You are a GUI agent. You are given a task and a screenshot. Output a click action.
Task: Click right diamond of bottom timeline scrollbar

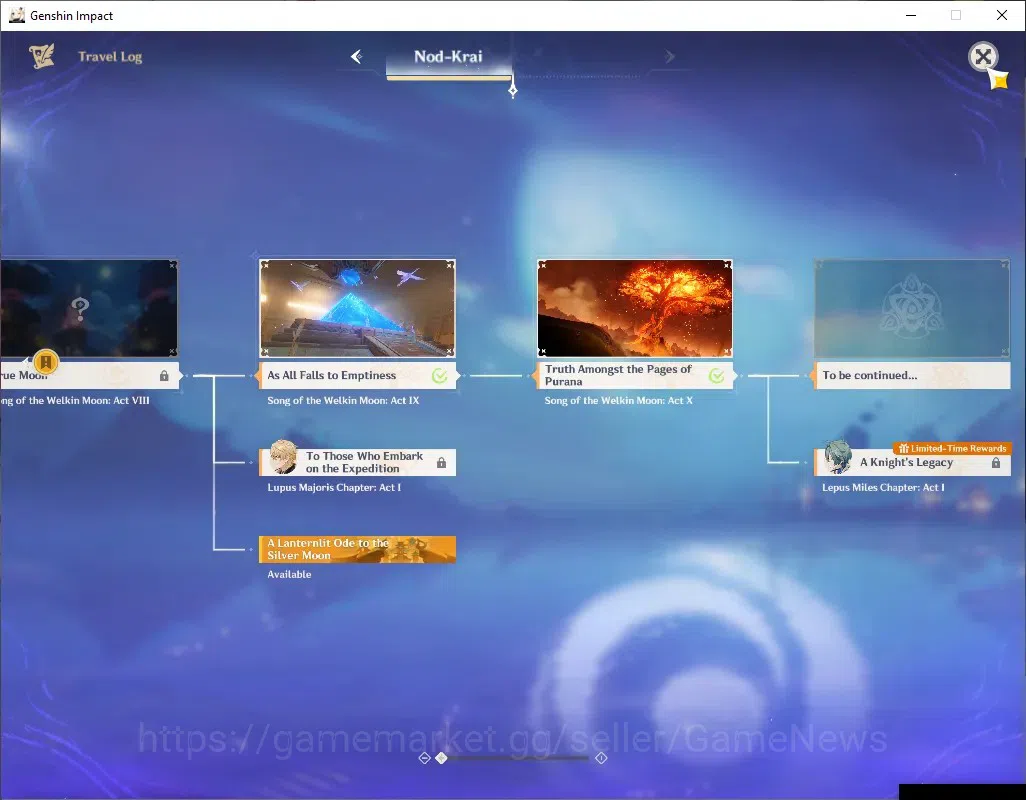click(601, 757)
